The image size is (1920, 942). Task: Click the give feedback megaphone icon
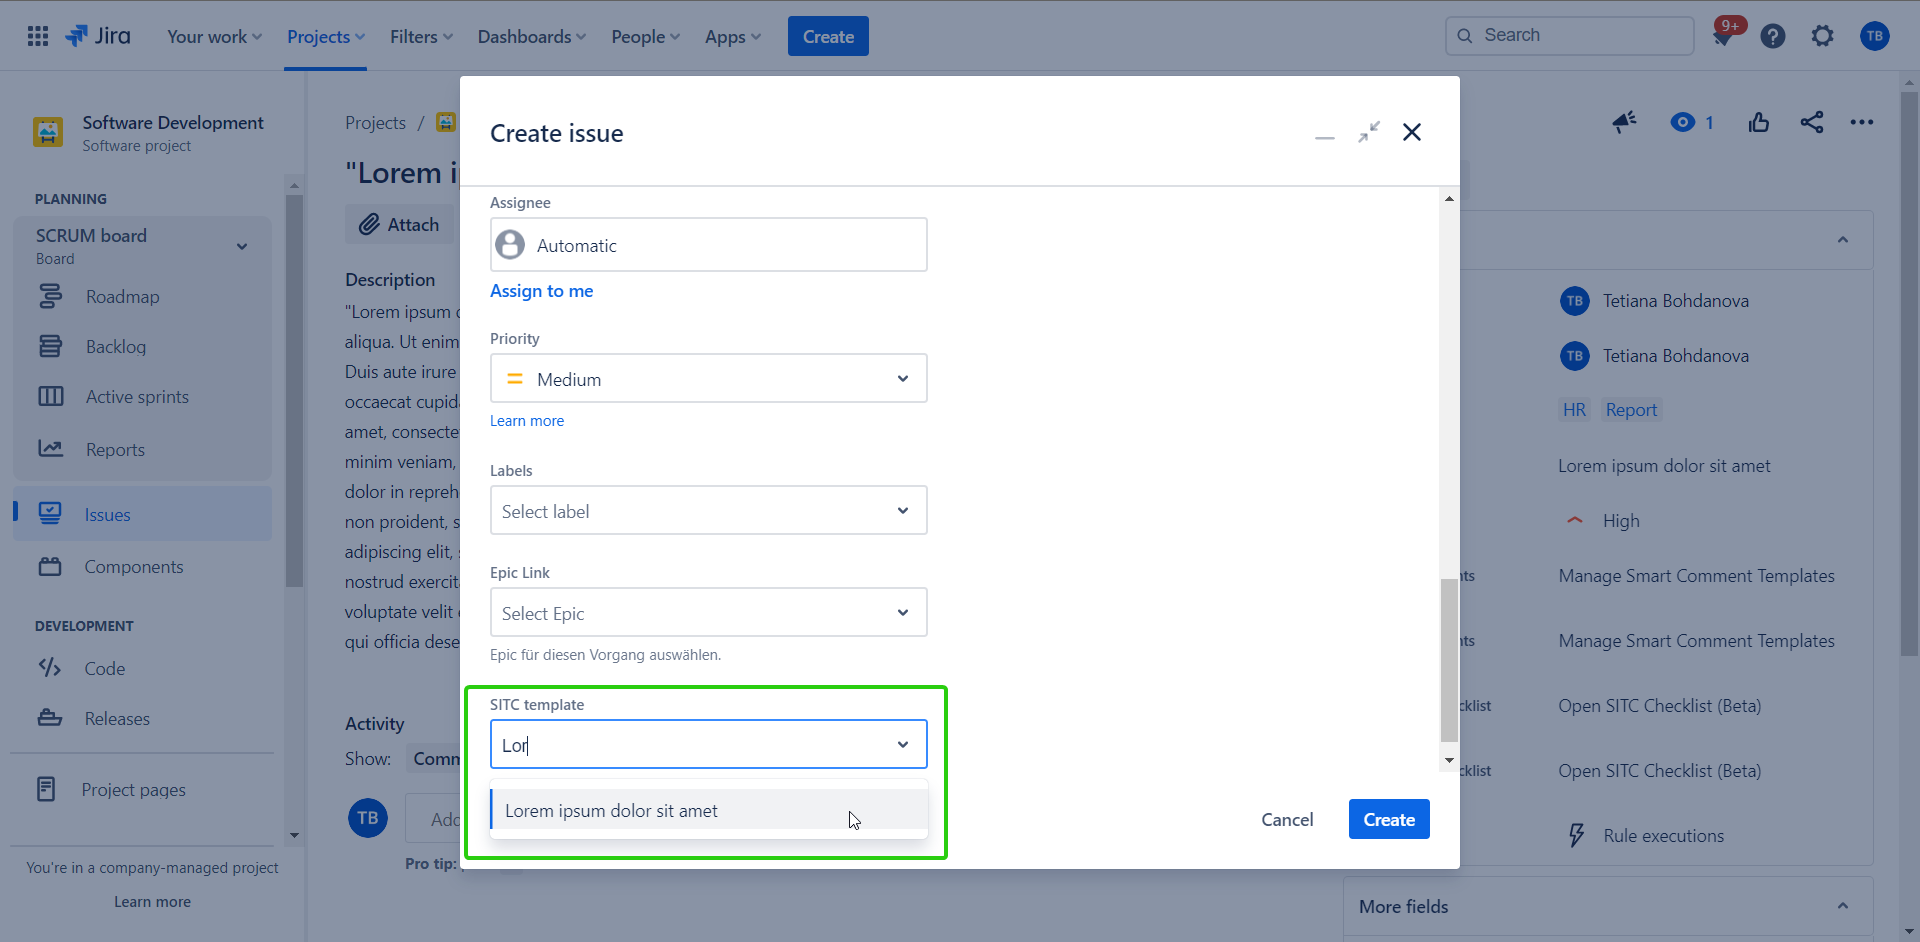[x=1624, y=123]
